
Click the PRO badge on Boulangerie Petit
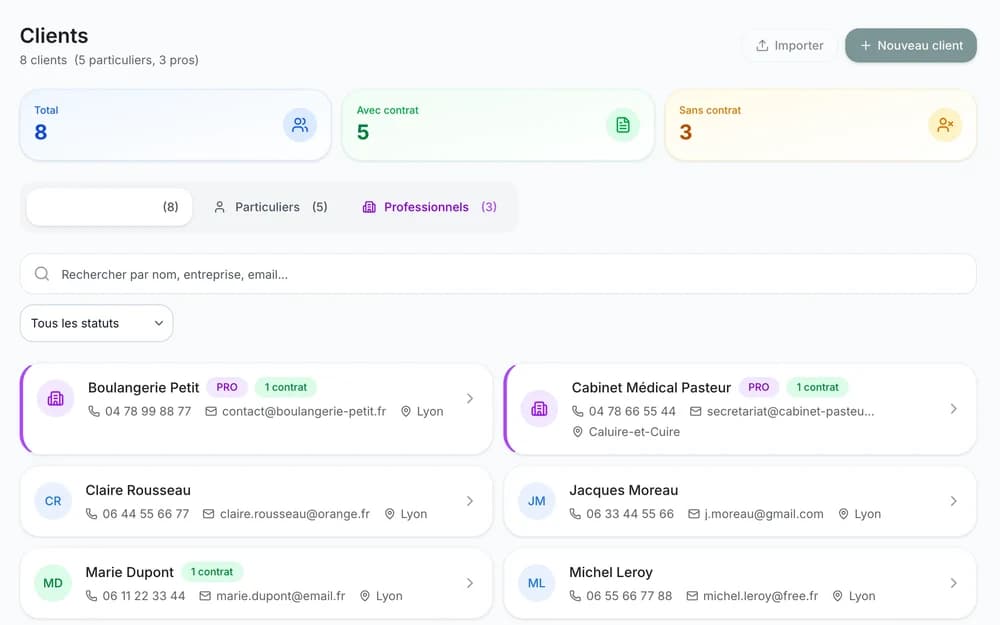[227, 387]
